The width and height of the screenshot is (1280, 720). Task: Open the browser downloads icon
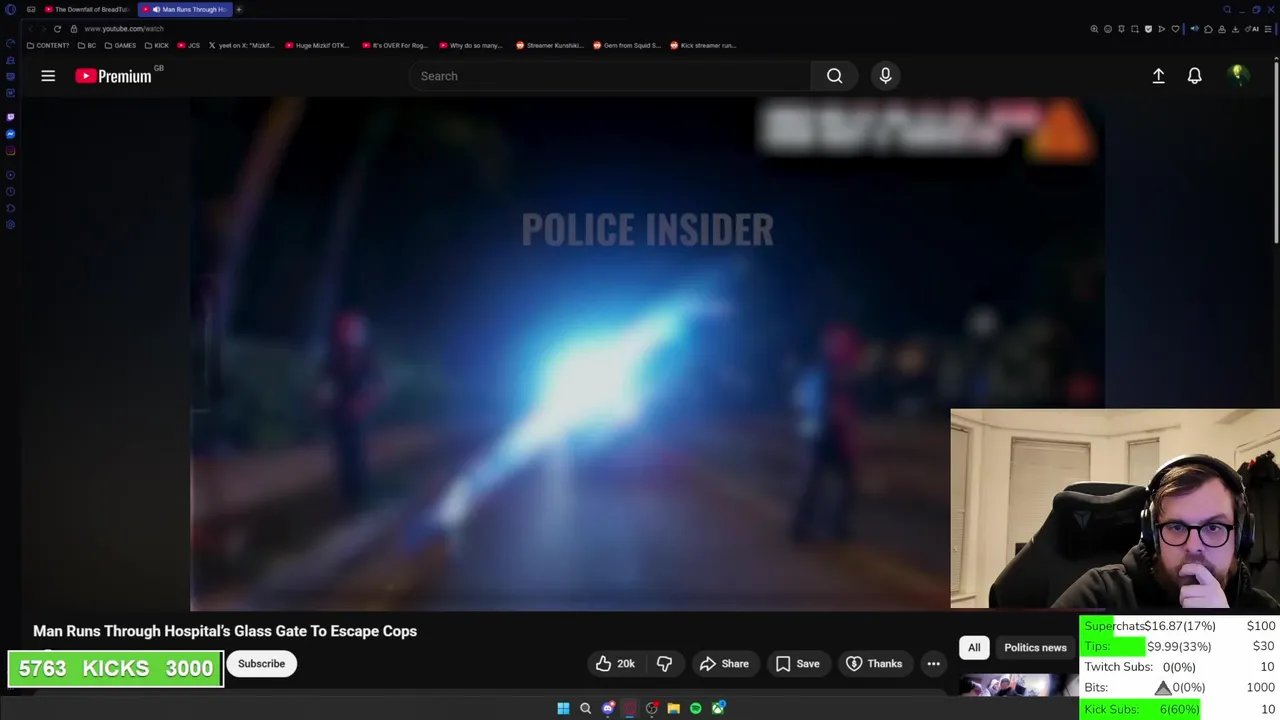pyautogui.click(x=1235, y=29)
